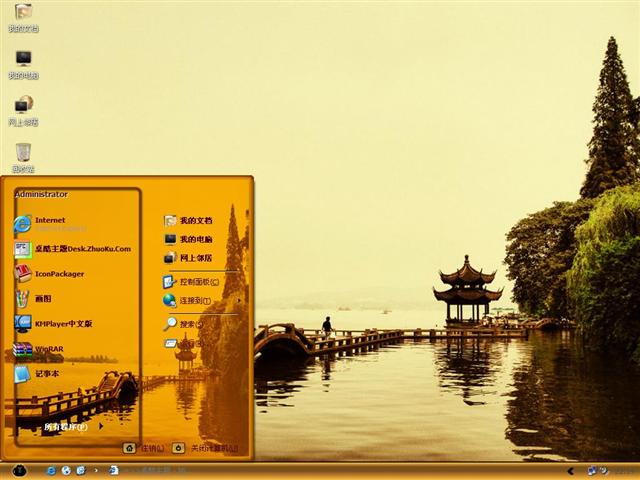The width and height of the screenshot is (640, 480).
Task: Launch Internet Explorer from Start menu
Action: 49,224
